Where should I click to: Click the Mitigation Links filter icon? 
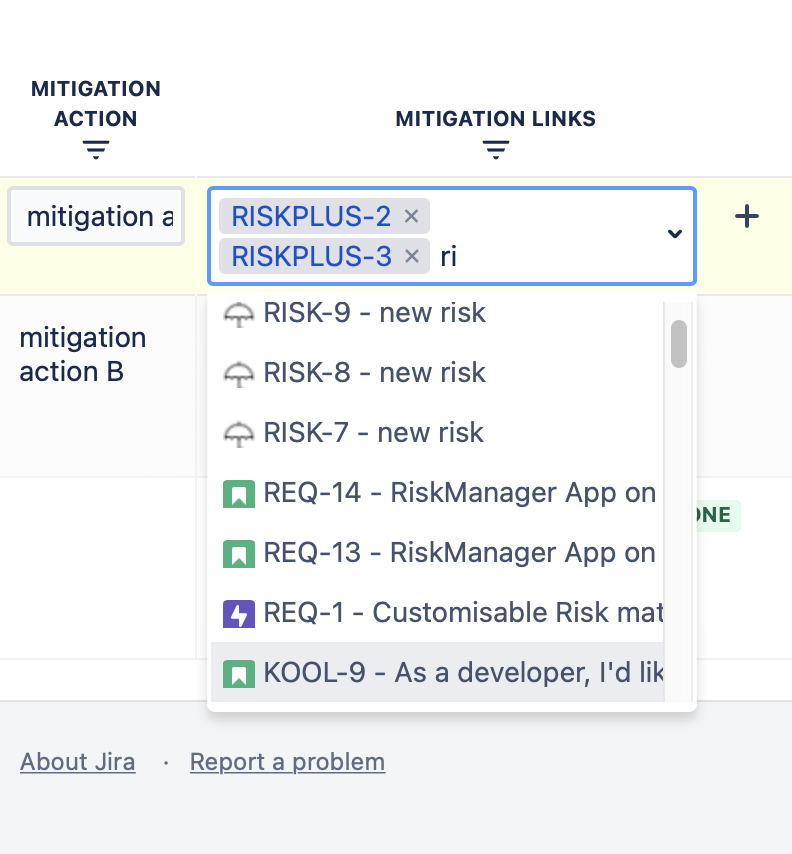pos(496,150)
